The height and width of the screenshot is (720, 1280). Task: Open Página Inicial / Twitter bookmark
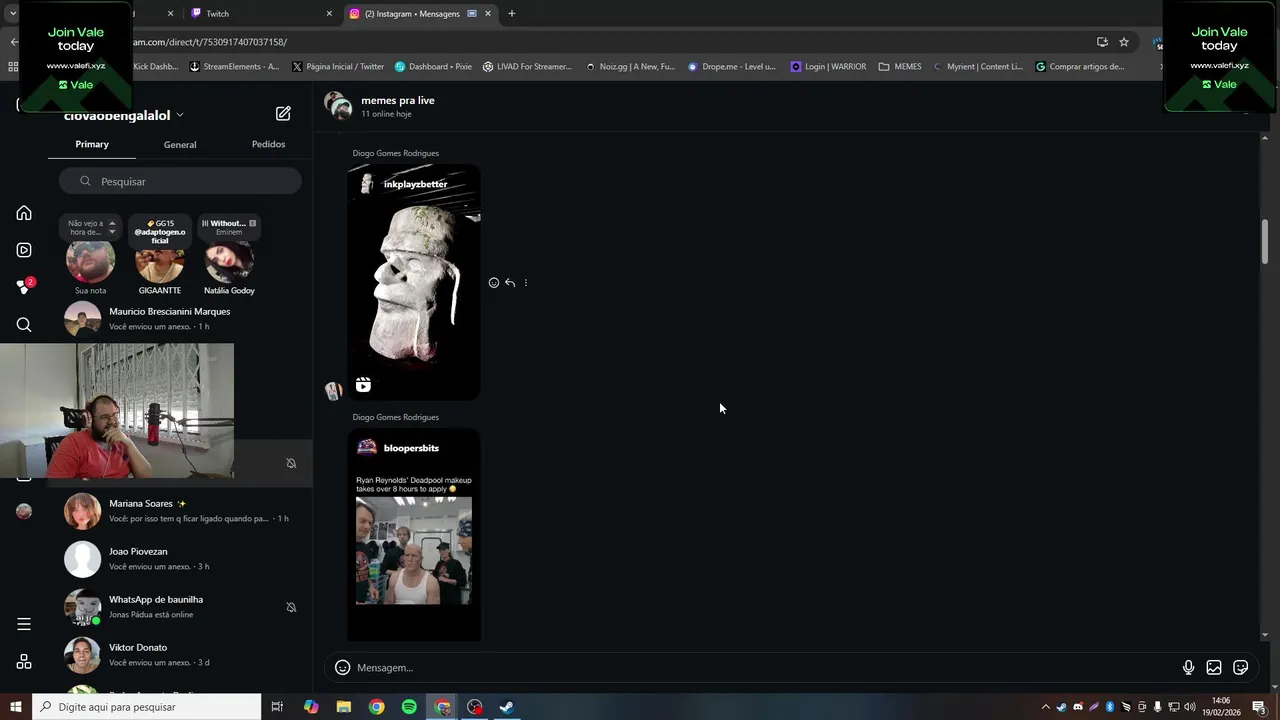(x=338, y=67)
